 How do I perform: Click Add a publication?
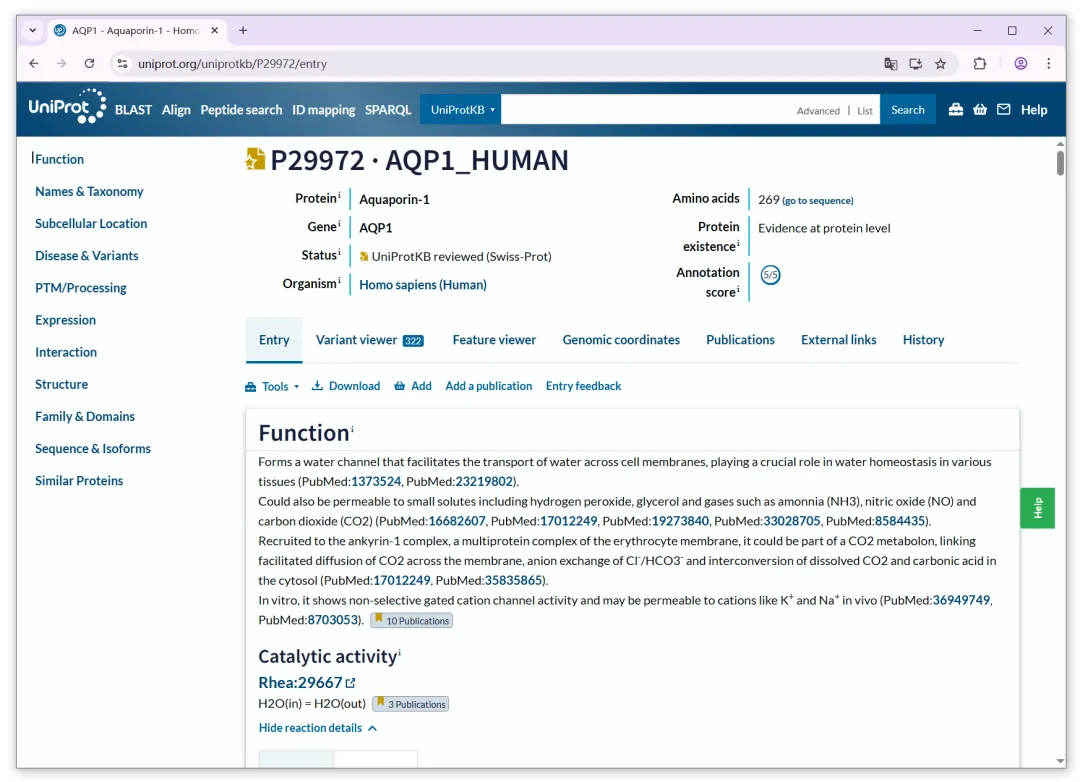(x=488, y=386)
